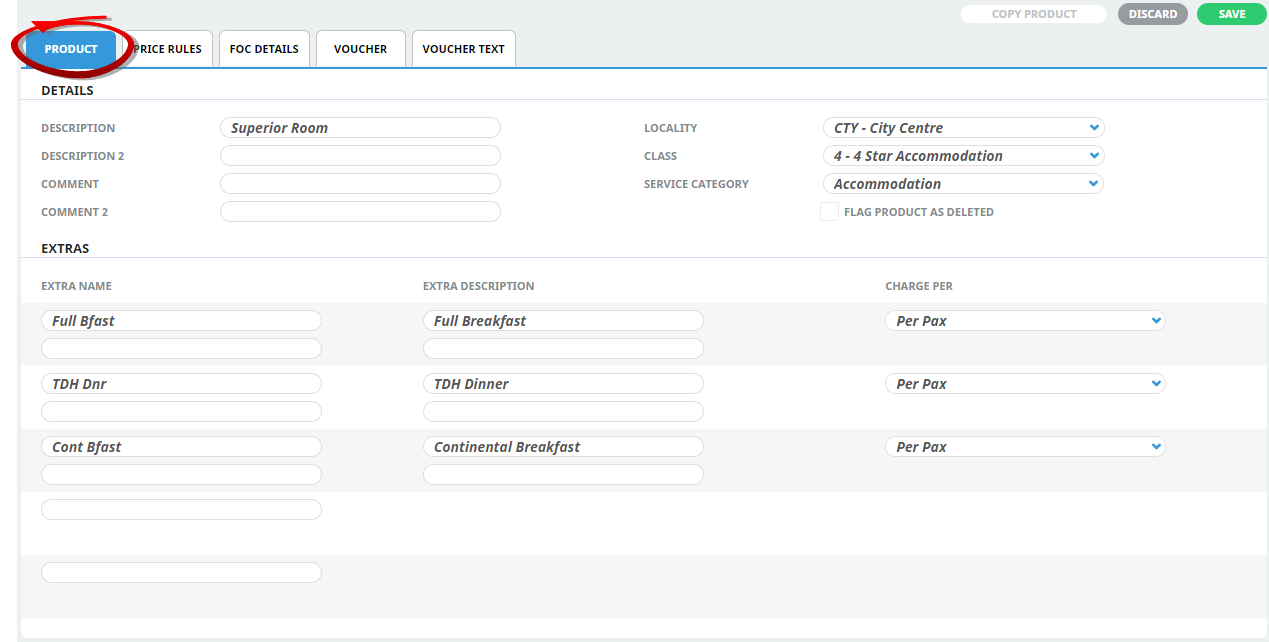
Task: Click the Discard button
Action: click(1152, 14)
